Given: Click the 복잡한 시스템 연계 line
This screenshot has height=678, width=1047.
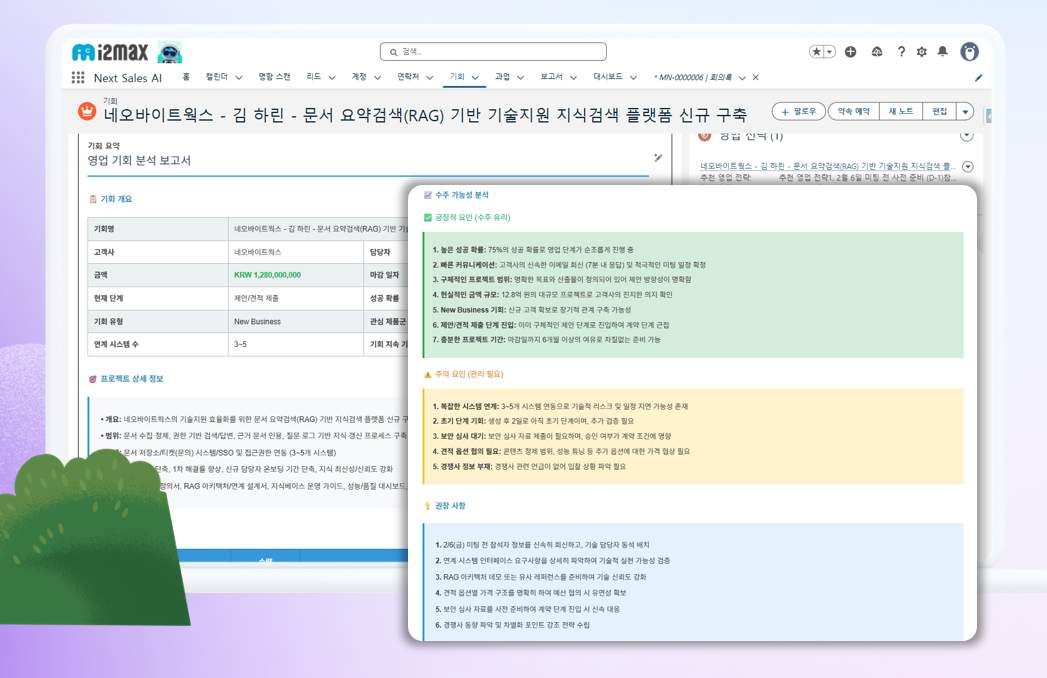Looking at the screenshot, I should (560, 406).
